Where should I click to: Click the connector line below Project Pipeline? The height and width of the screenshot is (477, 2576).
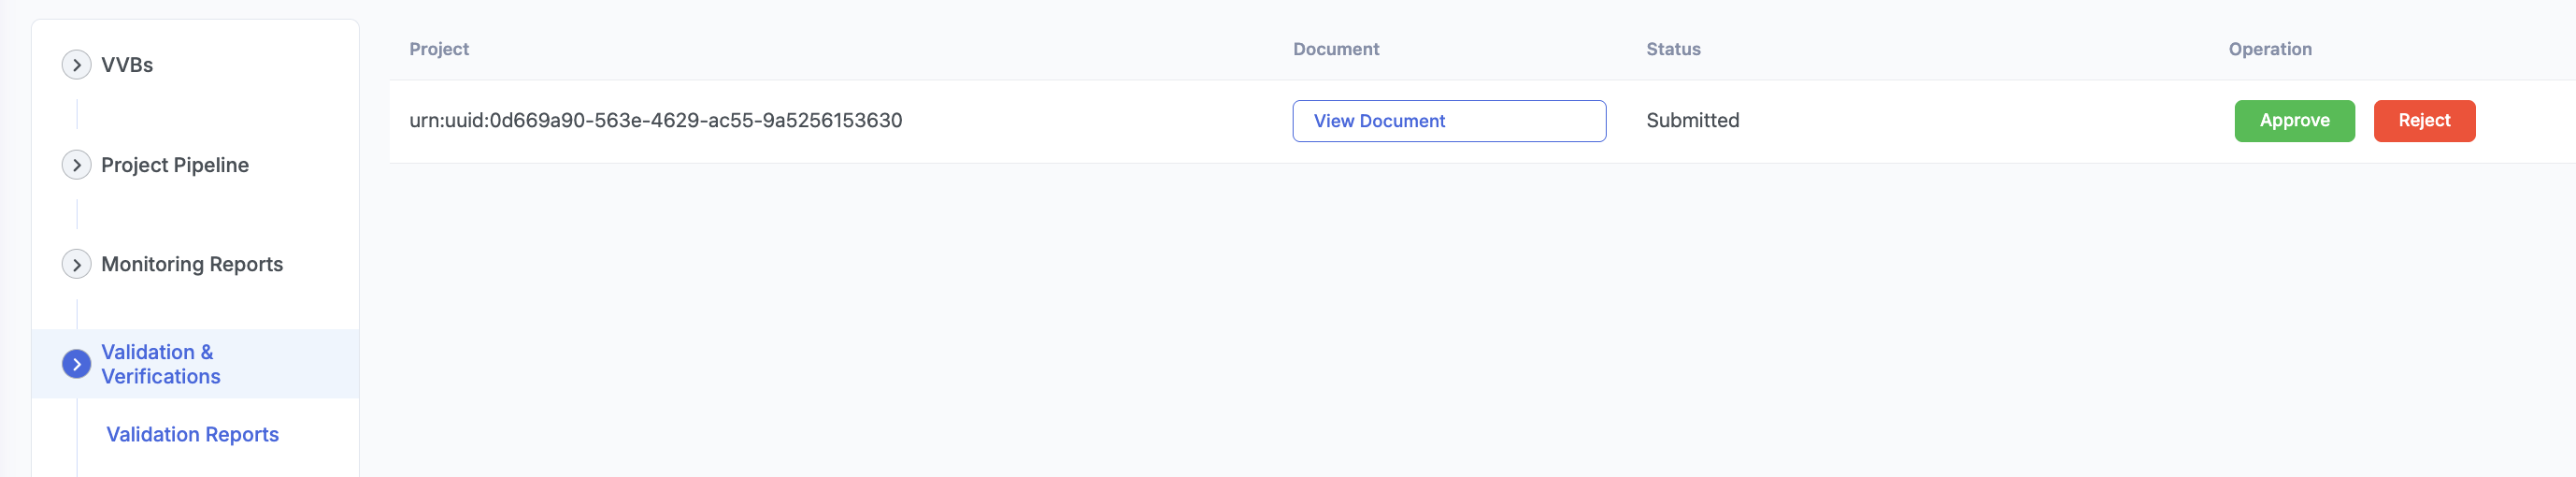pyautogui.click(x=77, y=214)
